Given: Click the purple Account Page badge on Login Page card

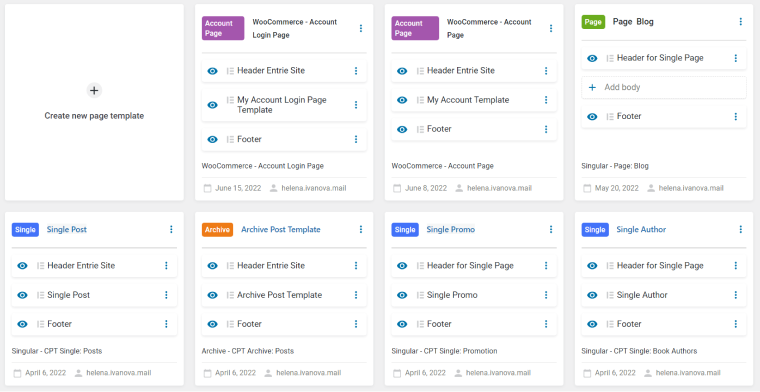Looking at the screenshot, I should pos(223,28).
